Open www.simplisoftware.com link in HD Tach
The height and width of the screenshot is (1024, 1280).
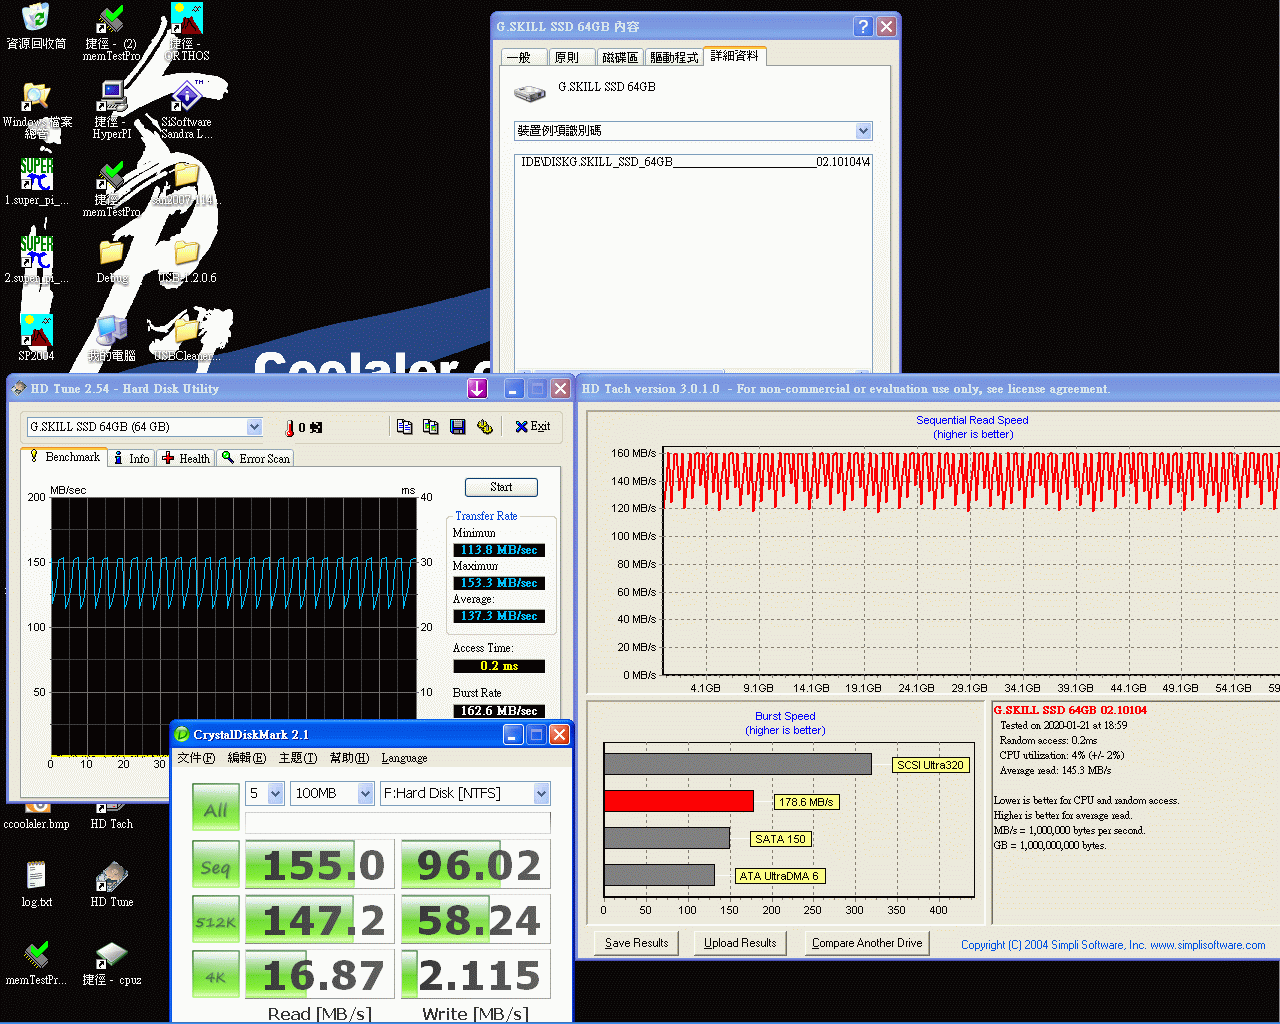point(1207,945)
